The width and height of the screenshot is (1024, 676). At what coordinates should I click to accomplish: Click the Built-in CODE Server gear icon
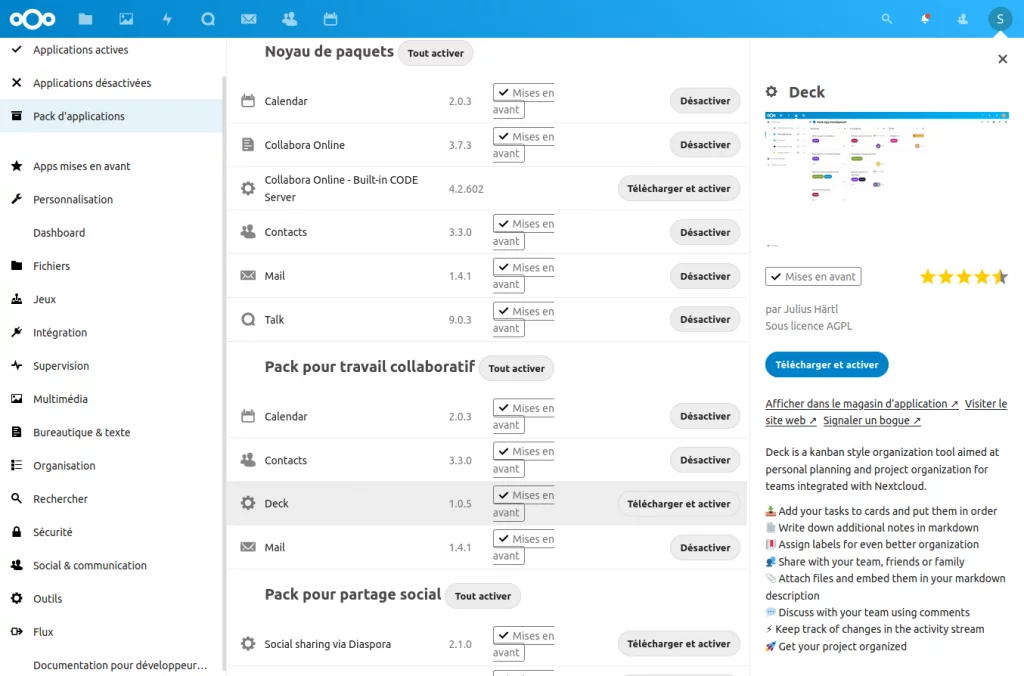pyautogui.click(x=248, y=188)
